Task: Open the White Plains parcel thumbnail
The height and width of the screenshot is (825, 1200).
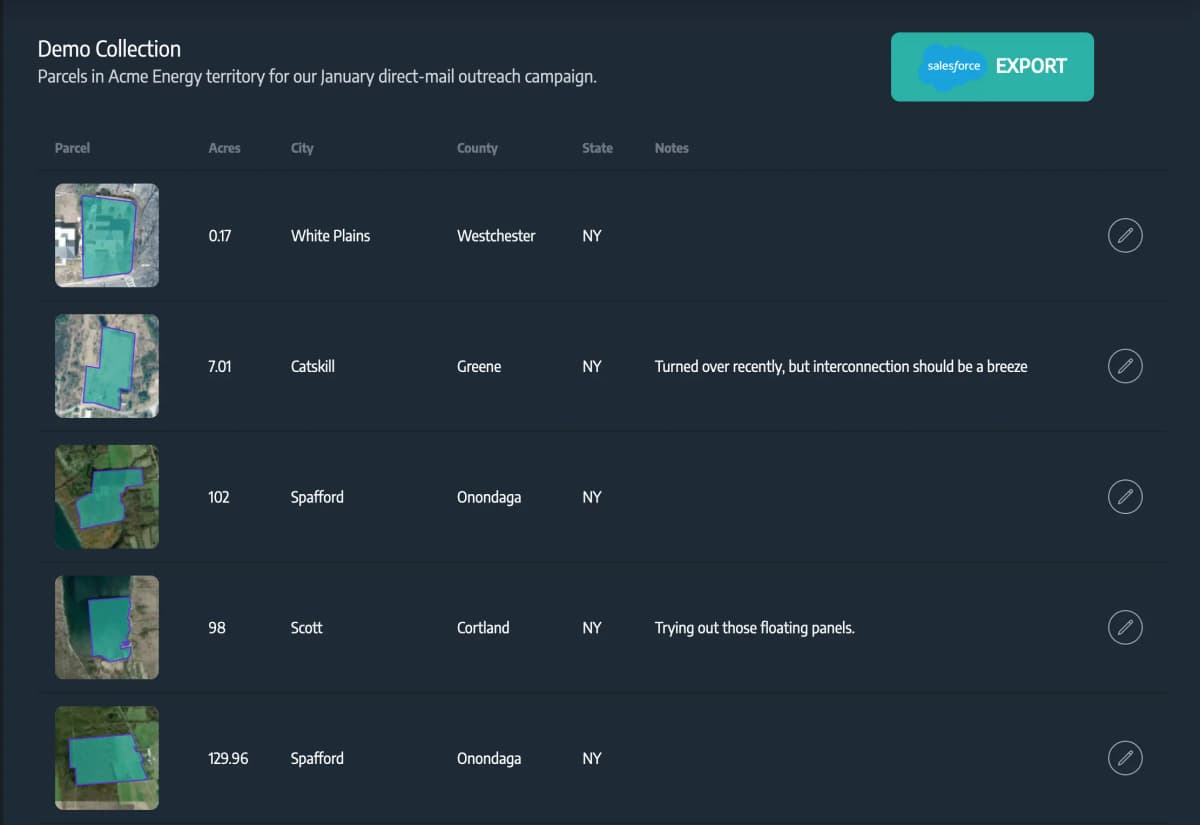Action: (x=107, y=236)
